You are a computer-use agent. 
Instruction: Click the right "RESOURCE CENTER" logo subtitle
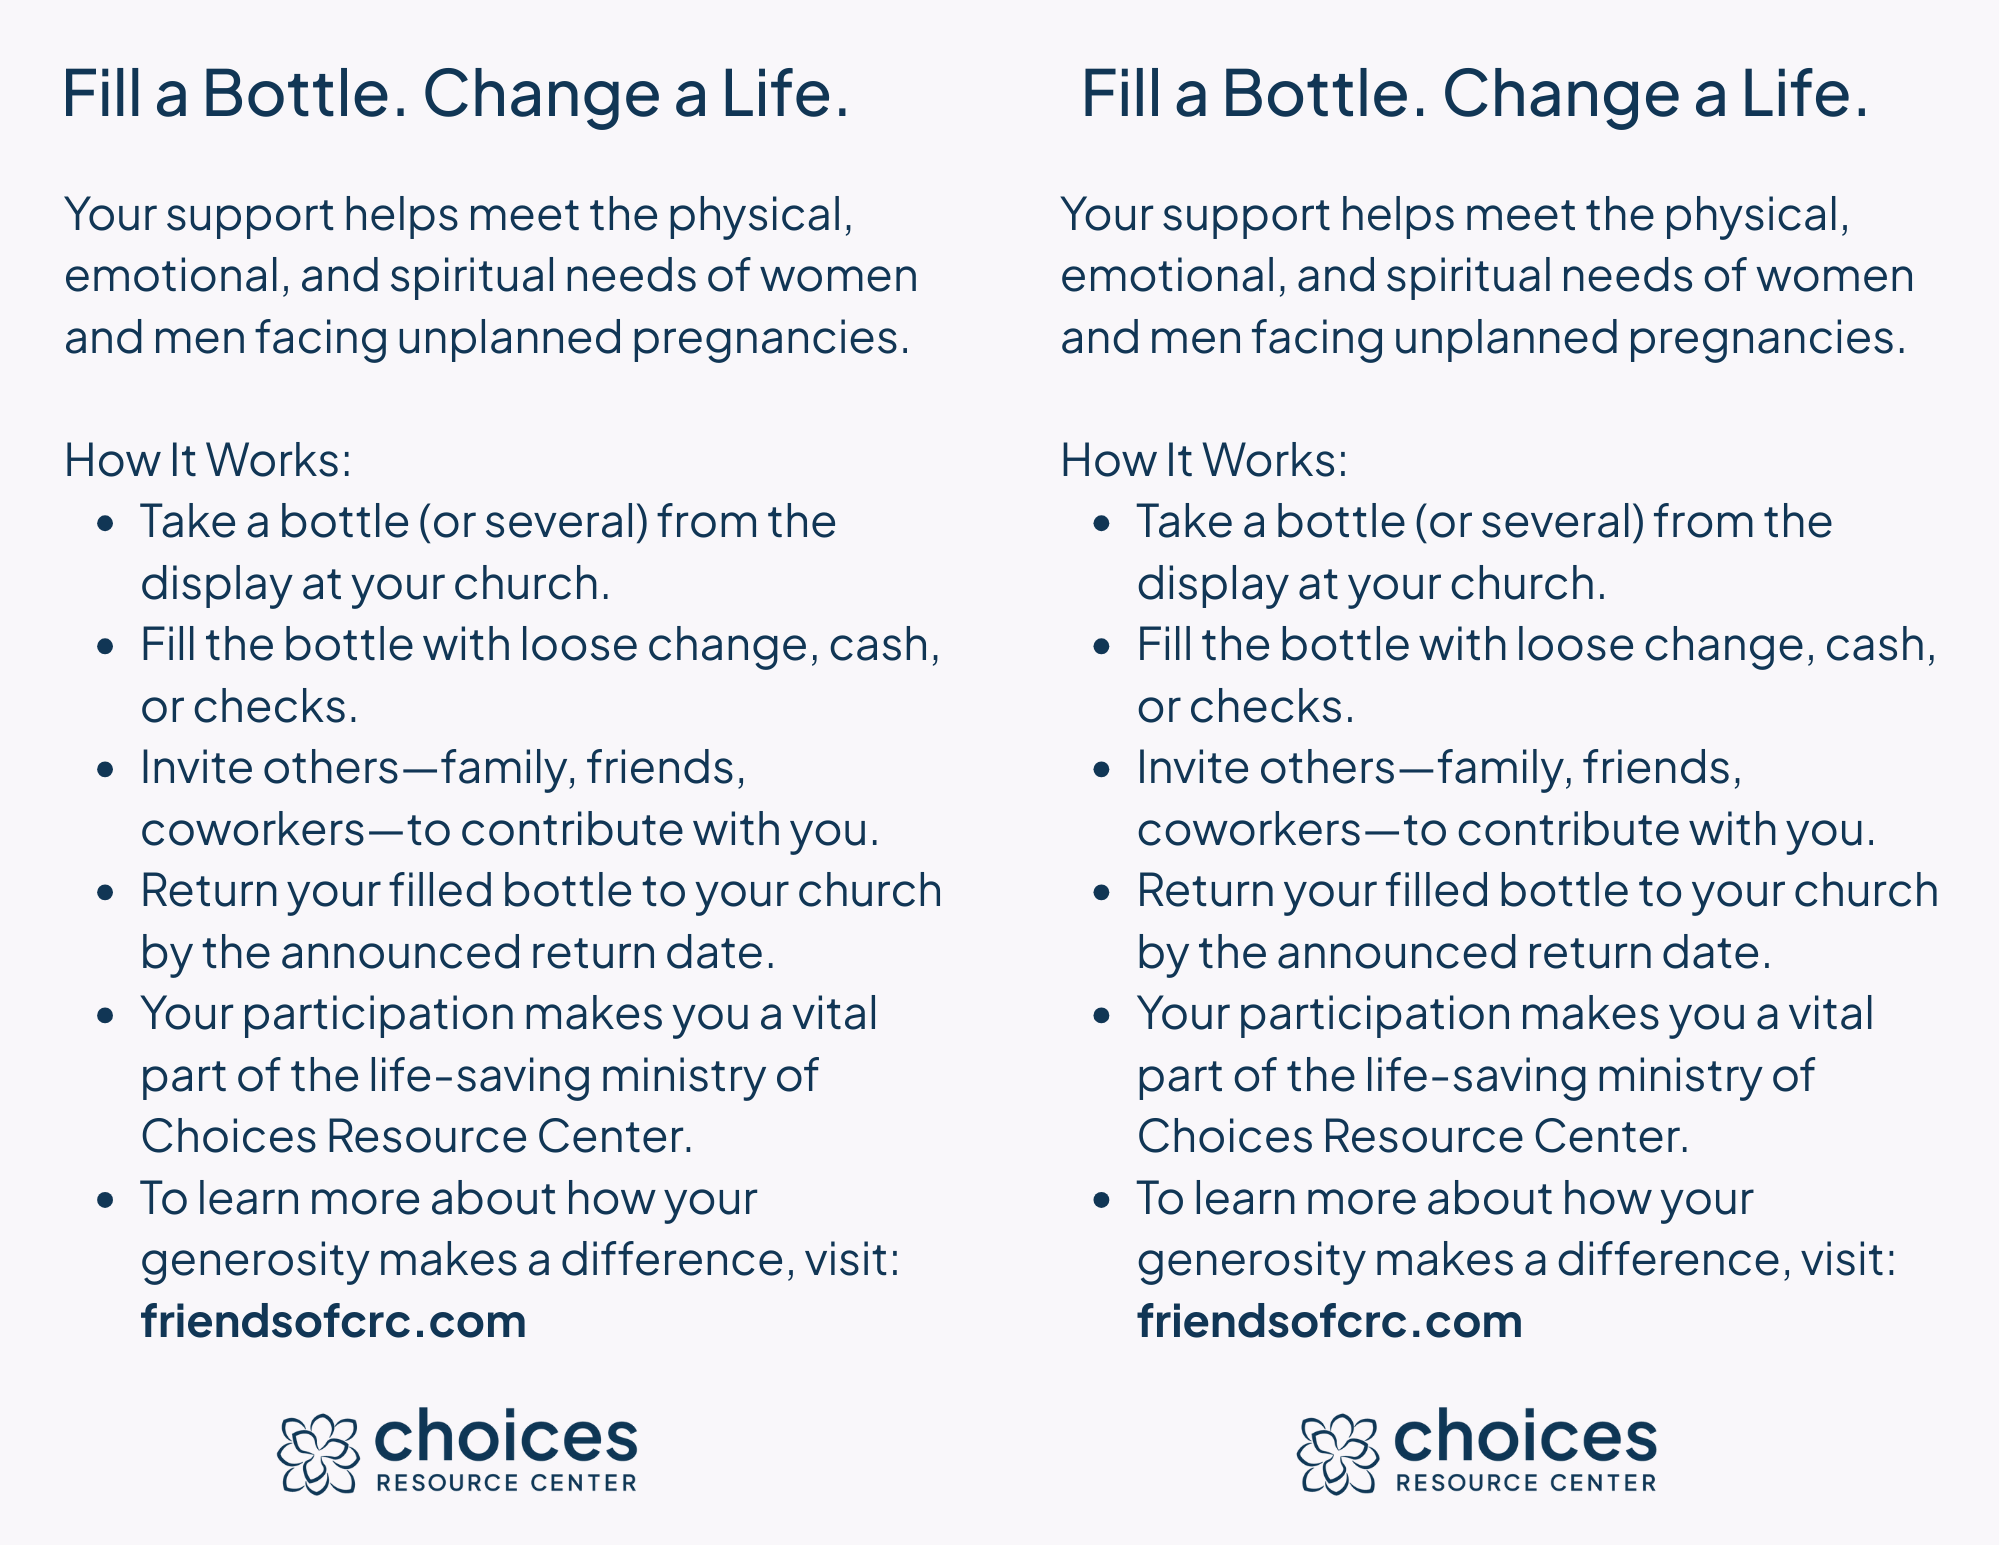pyautogui.click(x=1525, y=1483)
